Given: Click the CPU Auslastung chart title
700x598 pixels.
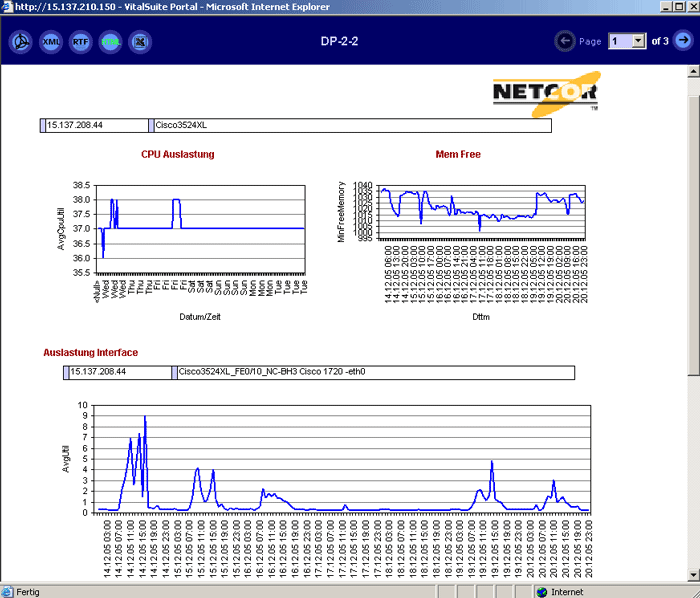Looking at the screenshot, I should point(178,154).
